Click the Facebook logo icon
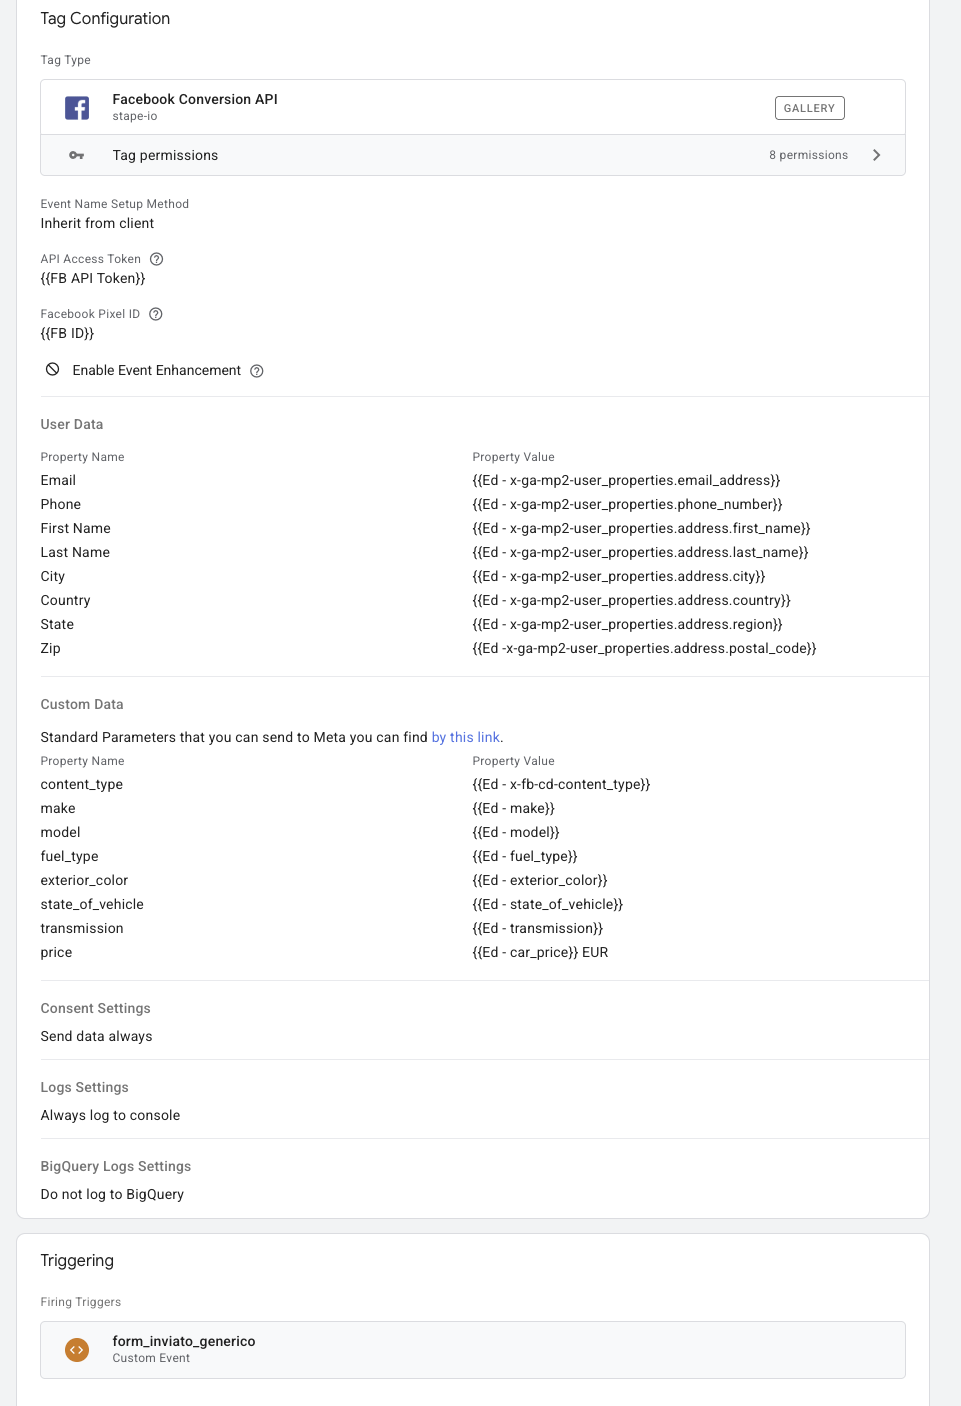The height and width of the screenshot is (1406, 961). [77, 108]
